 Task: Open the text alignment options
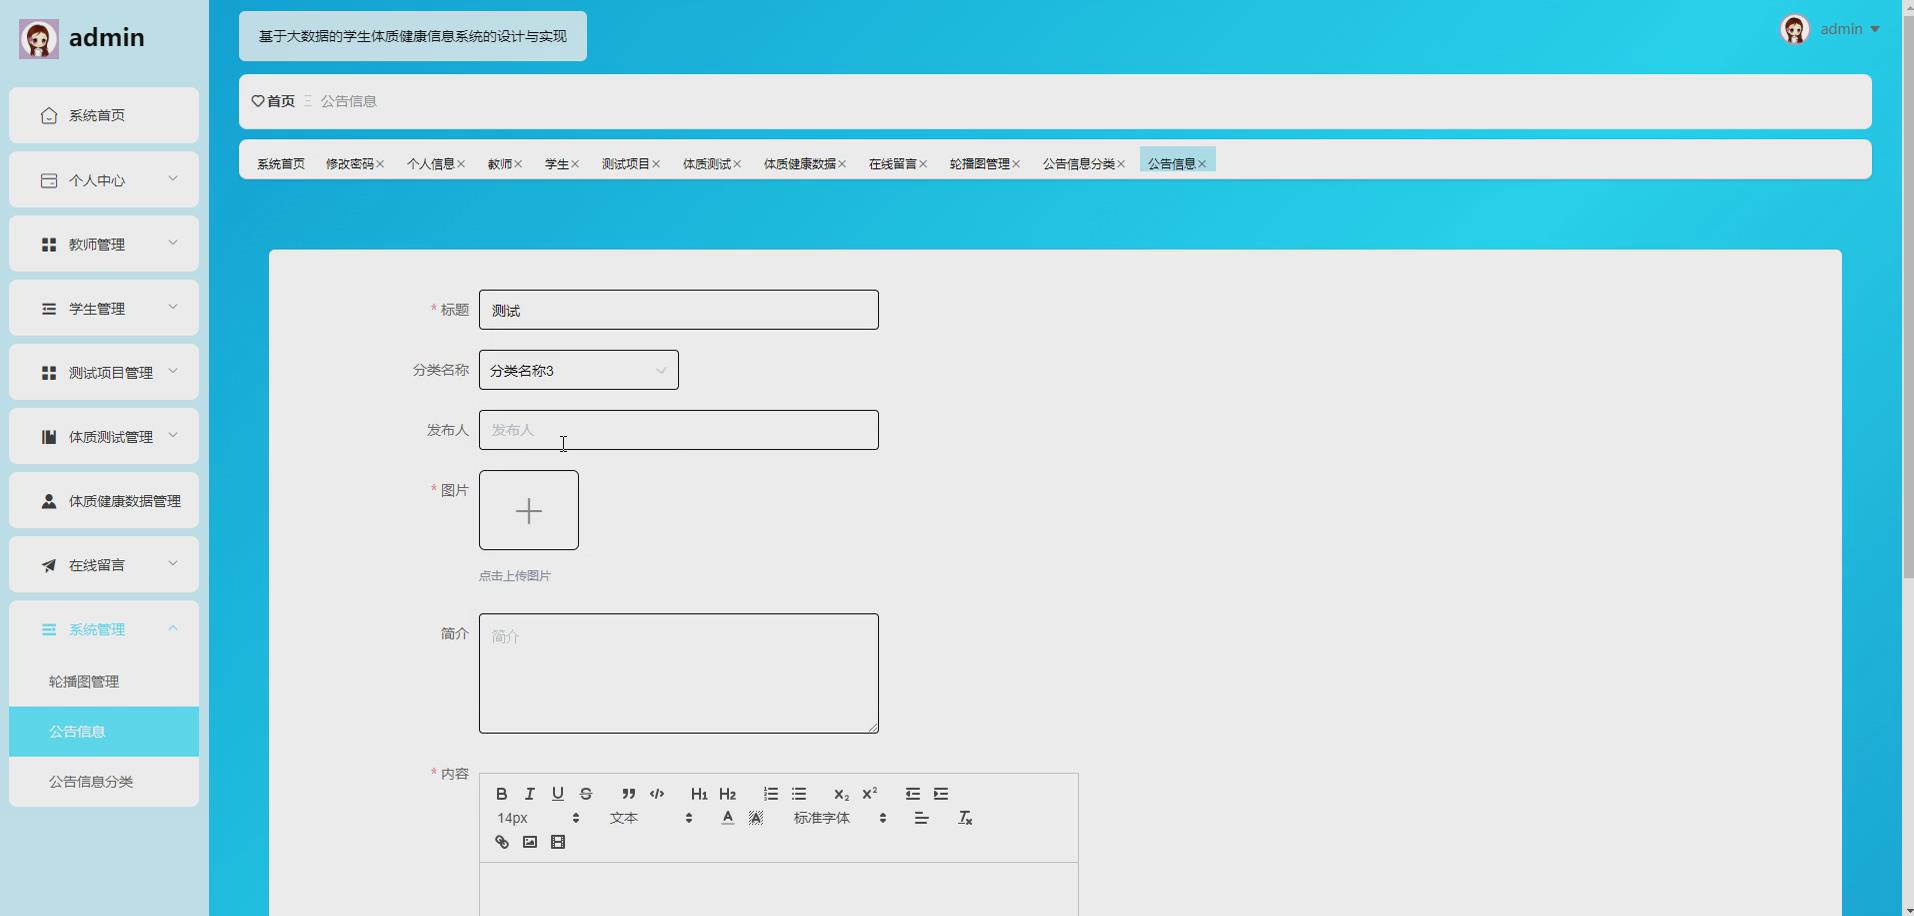[922, 818]
